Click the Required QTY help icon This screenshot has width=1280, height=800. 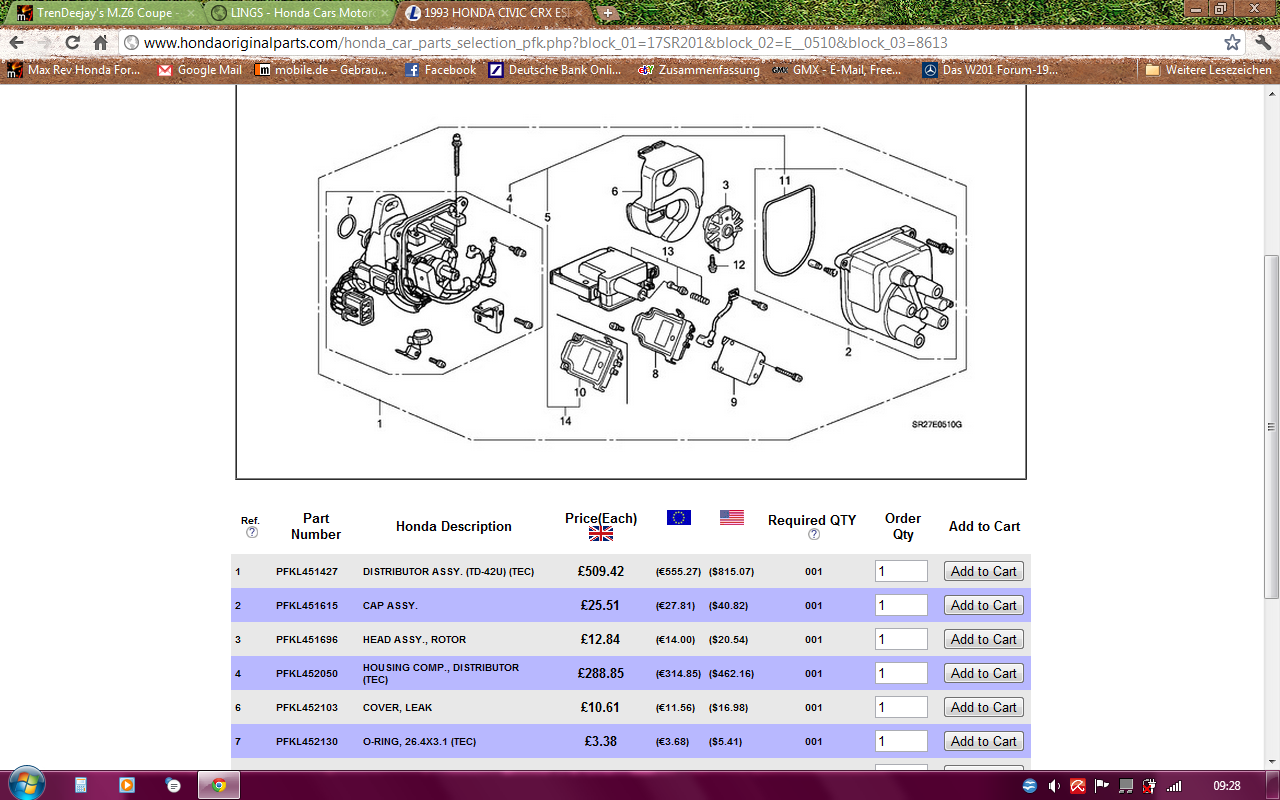(813, 534)
